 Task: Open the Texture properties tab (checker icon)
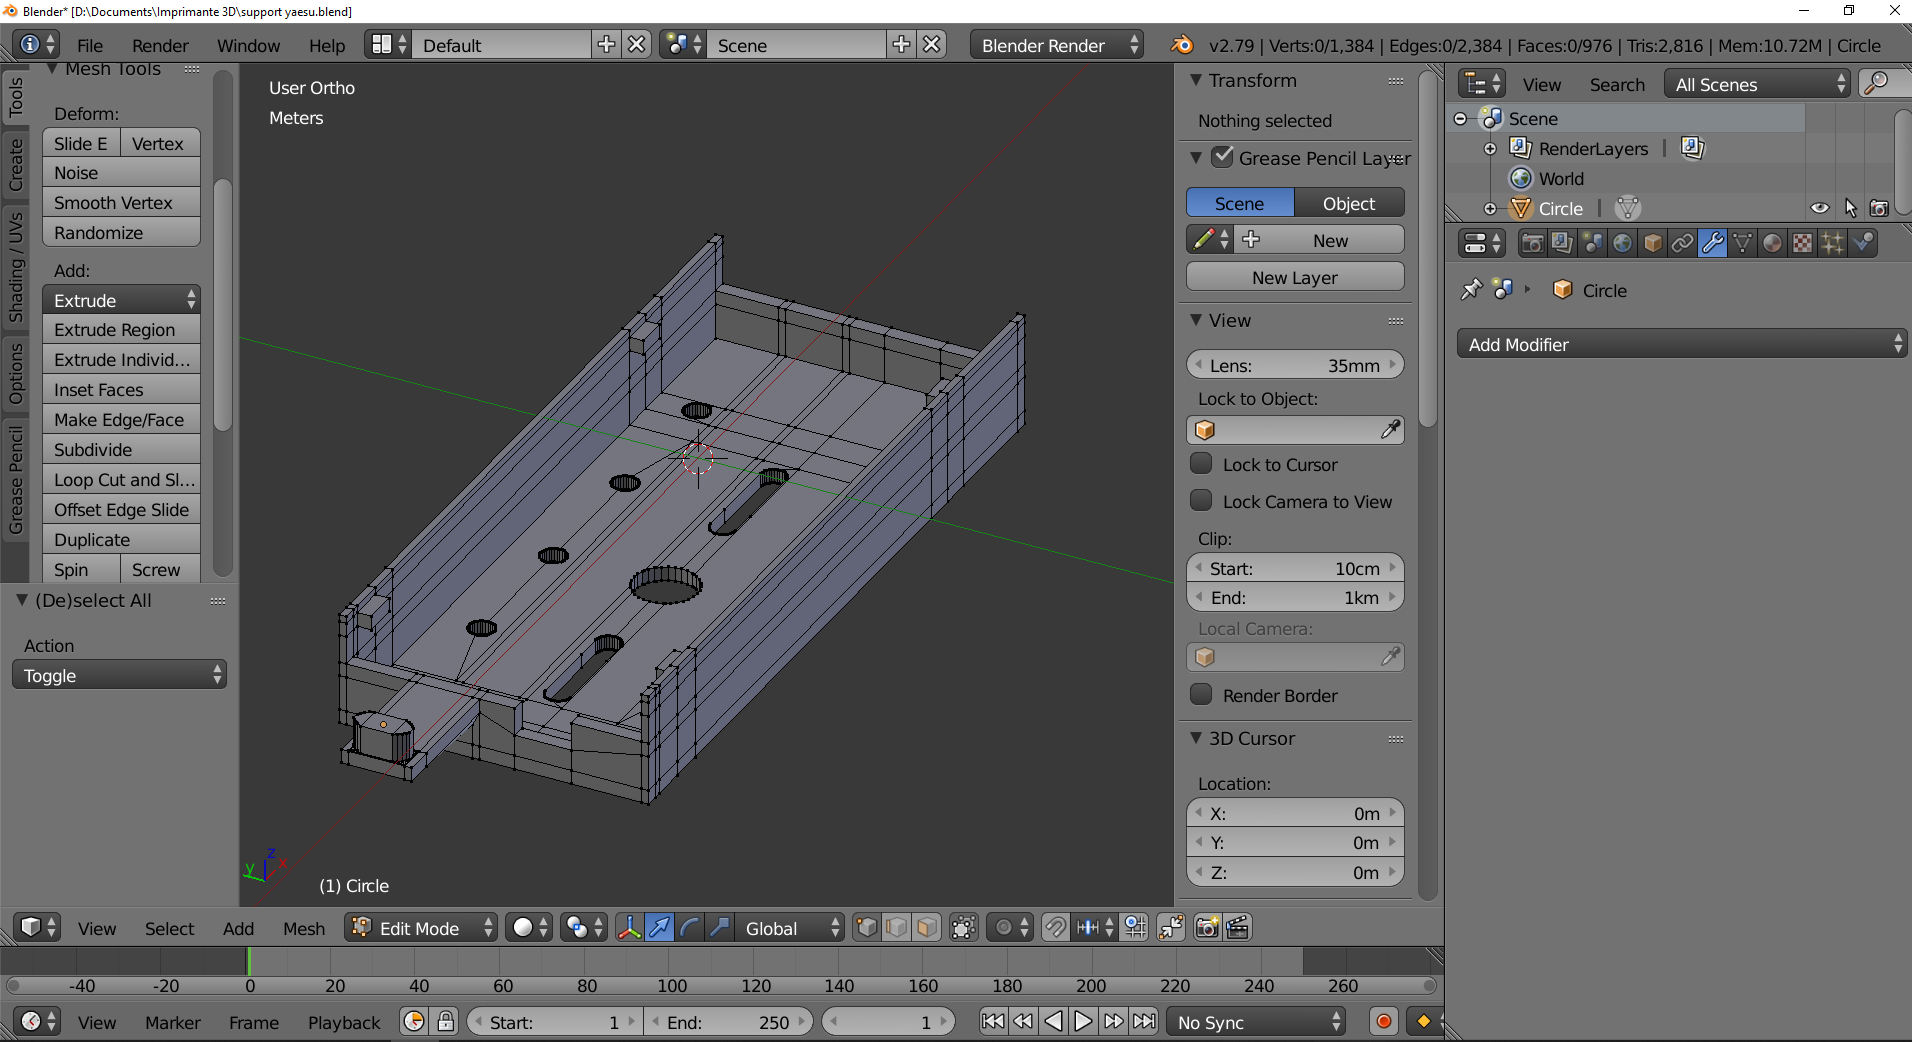1802,243
